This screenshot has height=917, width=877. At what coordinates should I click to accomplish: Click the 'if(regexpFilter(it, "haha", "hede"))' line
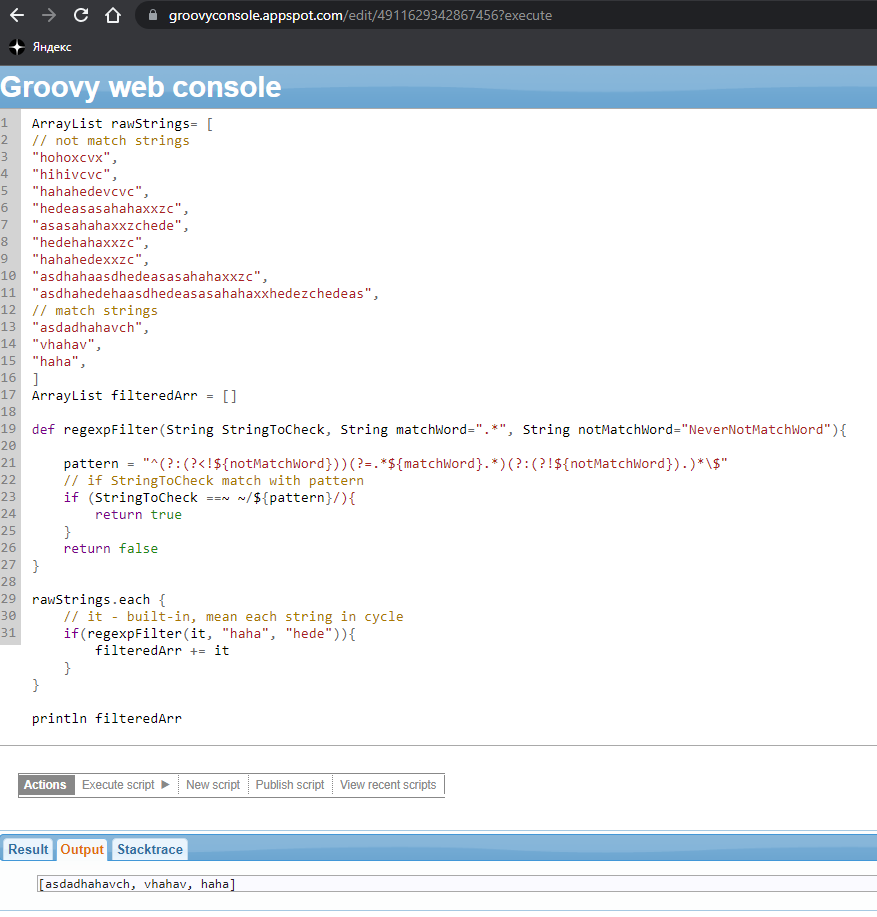click(209, 633)
